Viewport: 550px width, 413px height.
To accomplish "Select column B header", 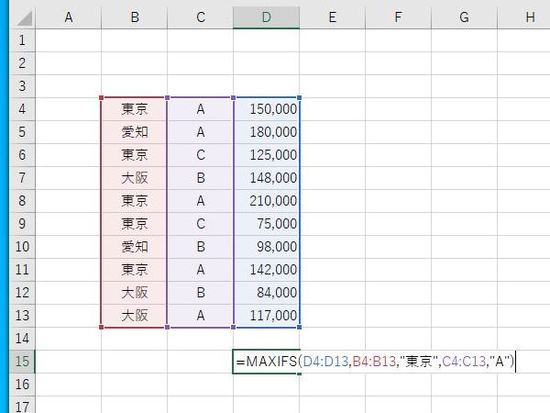I will click(x=135, y=17).
